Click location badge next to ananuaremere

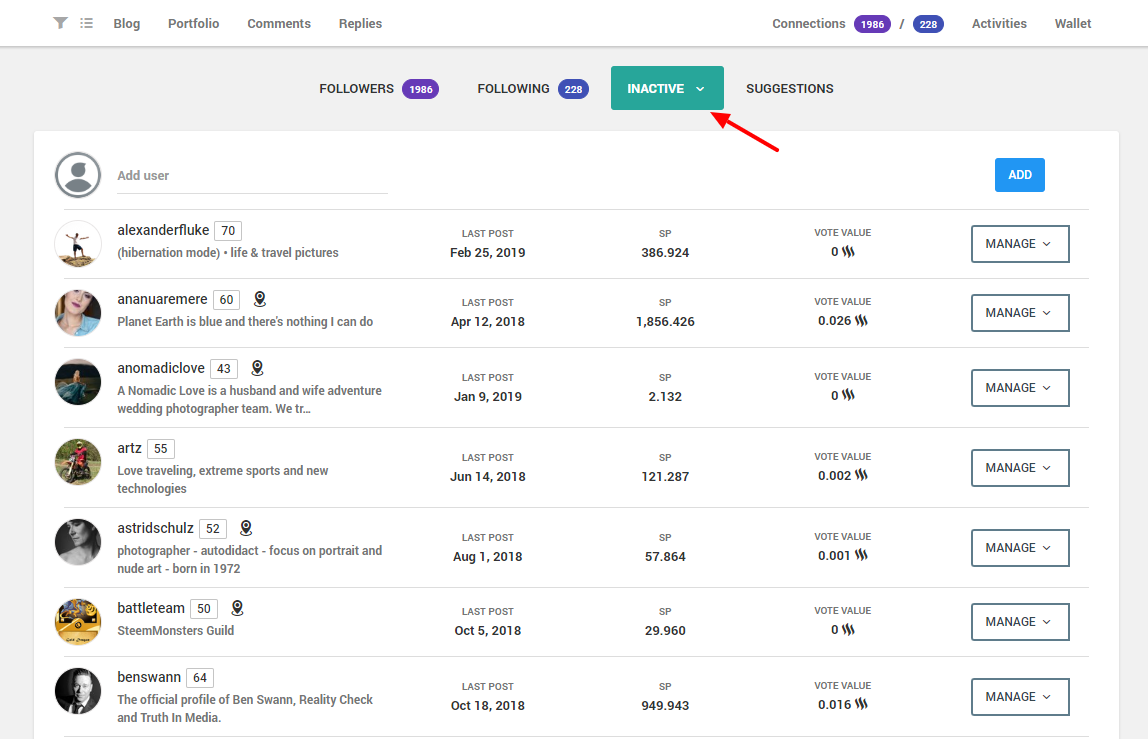(x=259, y=299)
